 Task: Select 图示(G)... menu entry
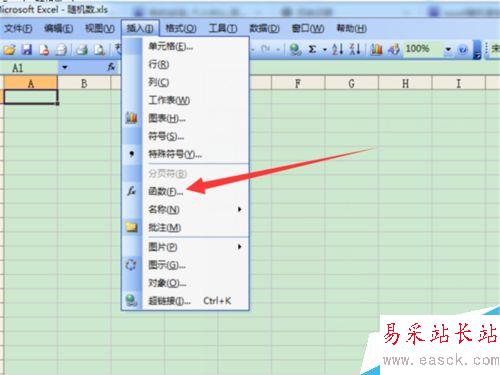(x=196, y=265)
